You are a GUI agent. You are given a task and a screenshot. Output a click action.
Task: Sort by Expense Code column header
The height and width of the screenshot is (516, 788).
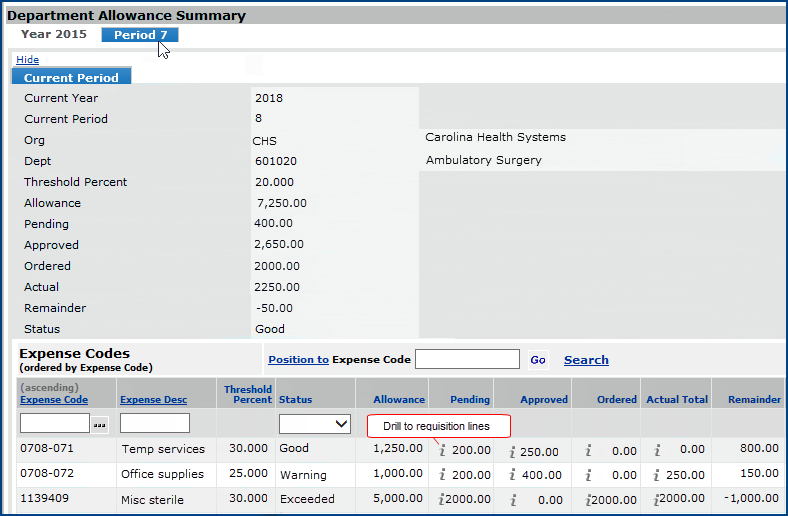pos(54,400)
